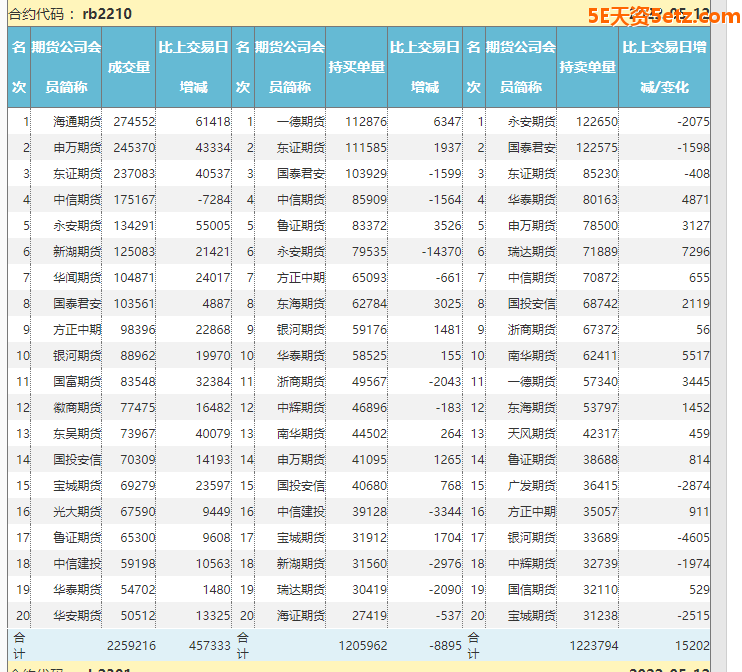Click volume value 134291
Screen dimensions: 742x672
tap(134, 226)
